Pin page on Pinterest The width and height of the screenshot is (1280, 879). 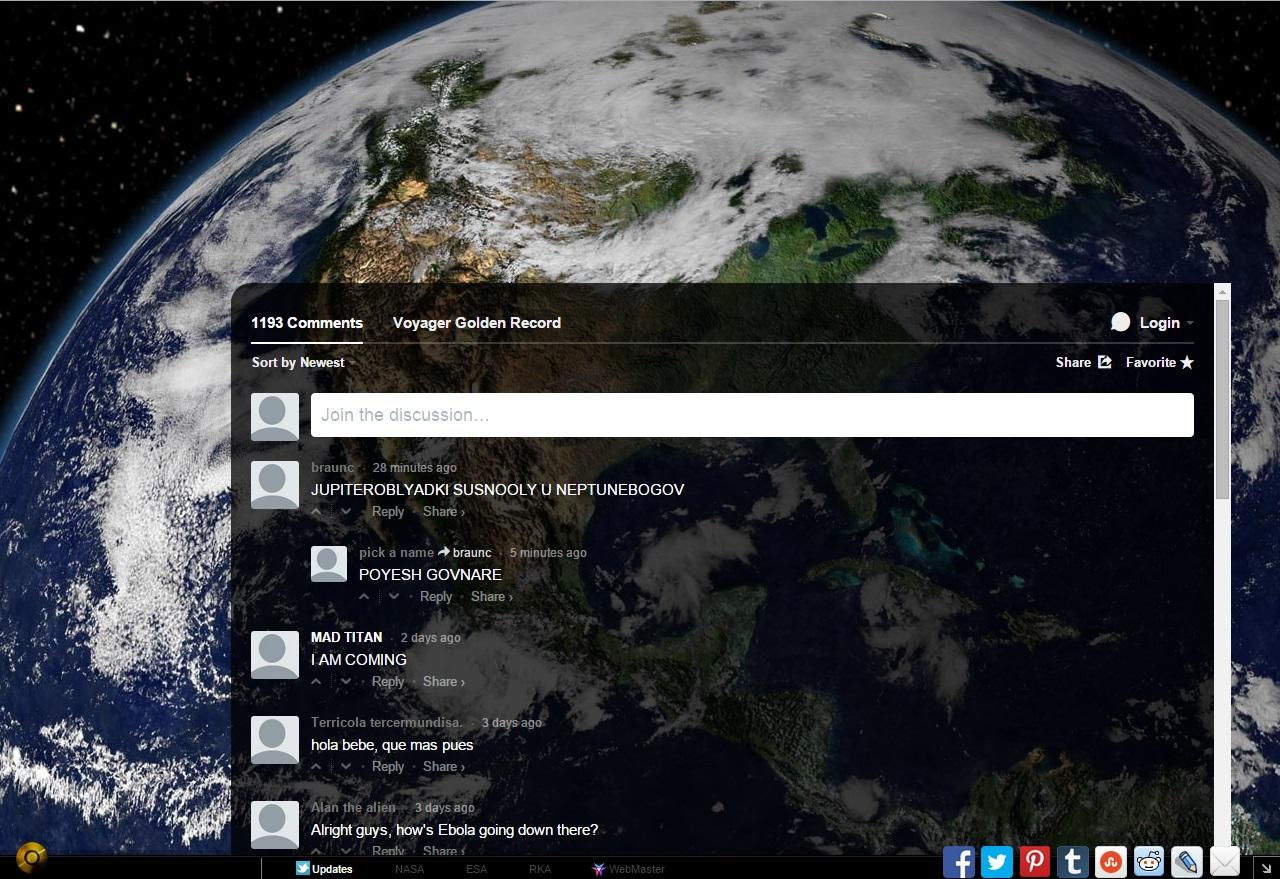[x=1035, y=861]
